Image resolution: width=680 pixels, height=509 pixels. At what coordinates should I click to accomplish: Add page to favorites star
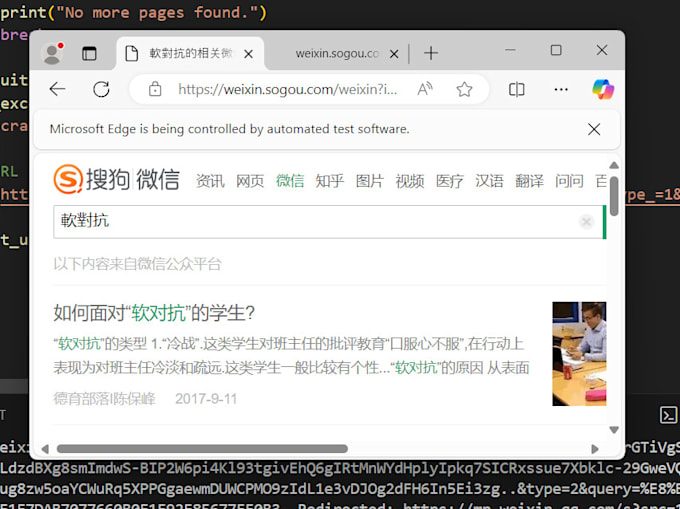click(x=464, y=89)
